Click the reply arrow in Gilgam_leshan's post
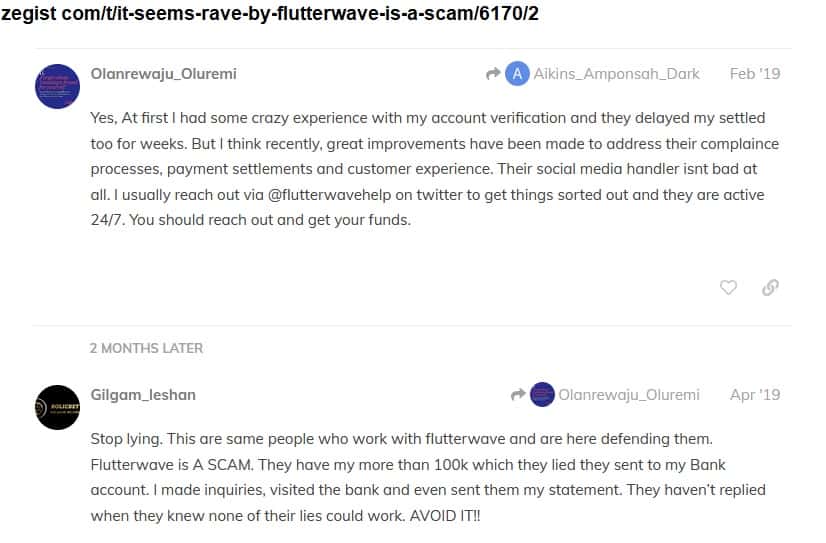Viewport: 826px width, 543px height. 517,395
